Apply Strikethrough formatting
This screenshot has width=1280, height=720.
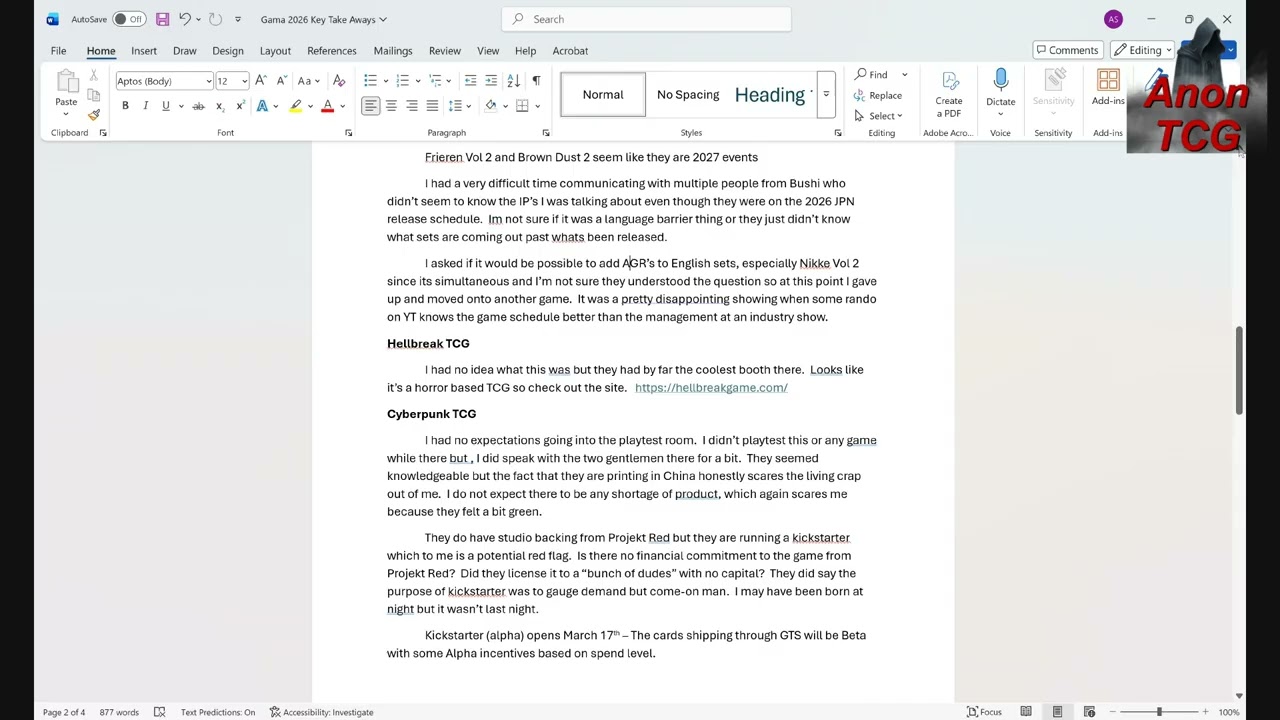click(x=198, y=106)
